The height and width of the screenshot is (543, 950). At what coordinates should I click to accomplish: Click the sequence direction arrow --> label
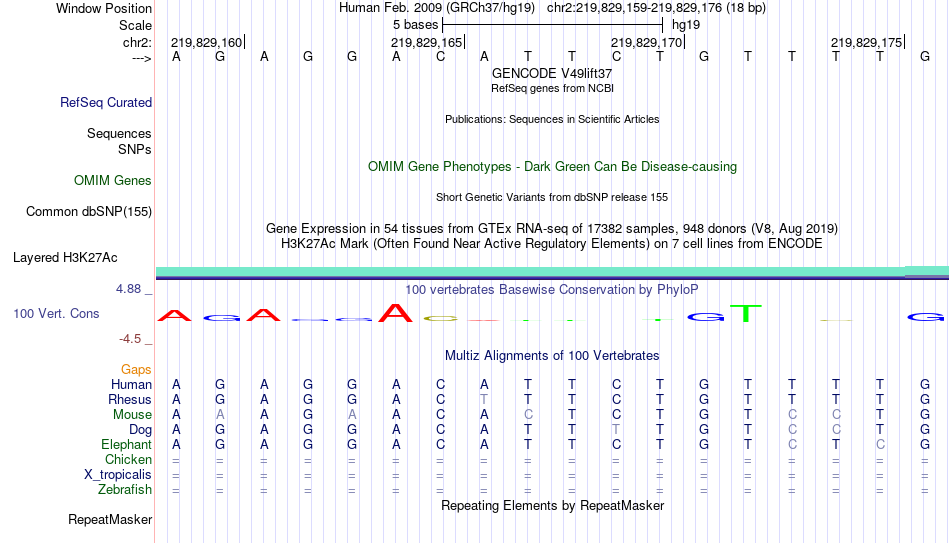pos(142,58)
